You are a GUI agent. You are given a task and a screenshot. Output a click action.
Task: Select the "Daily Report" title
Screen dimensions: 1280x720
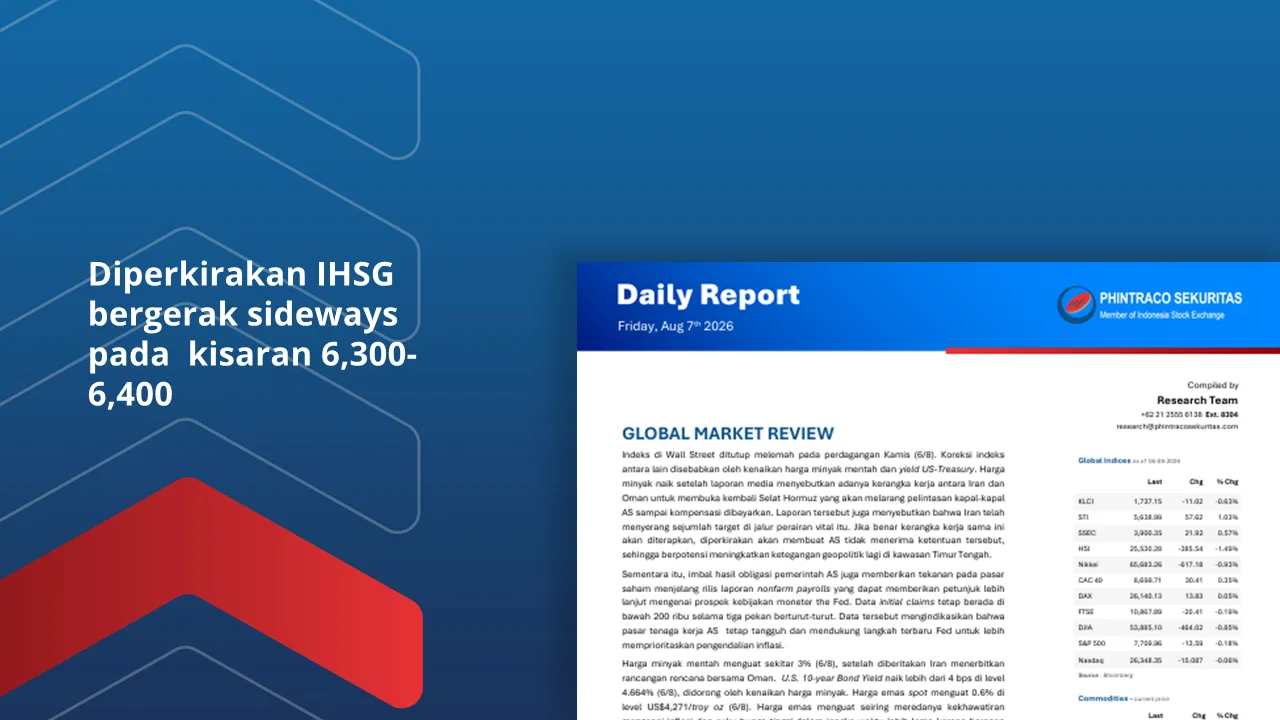(708, 296)
